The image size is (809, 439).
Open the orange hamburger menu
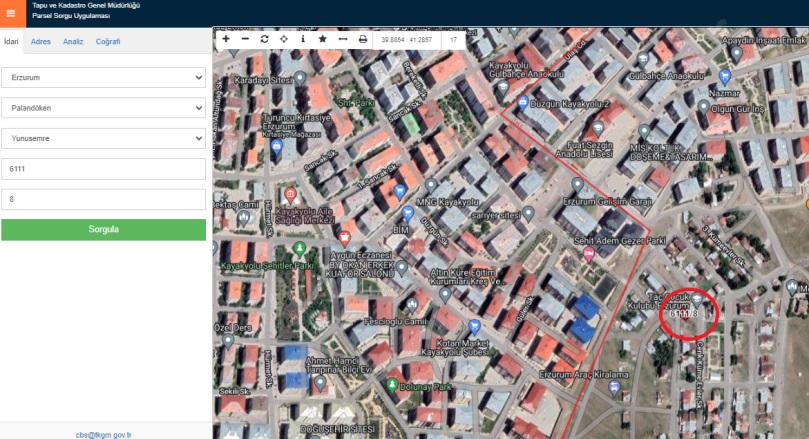(10, 13)
